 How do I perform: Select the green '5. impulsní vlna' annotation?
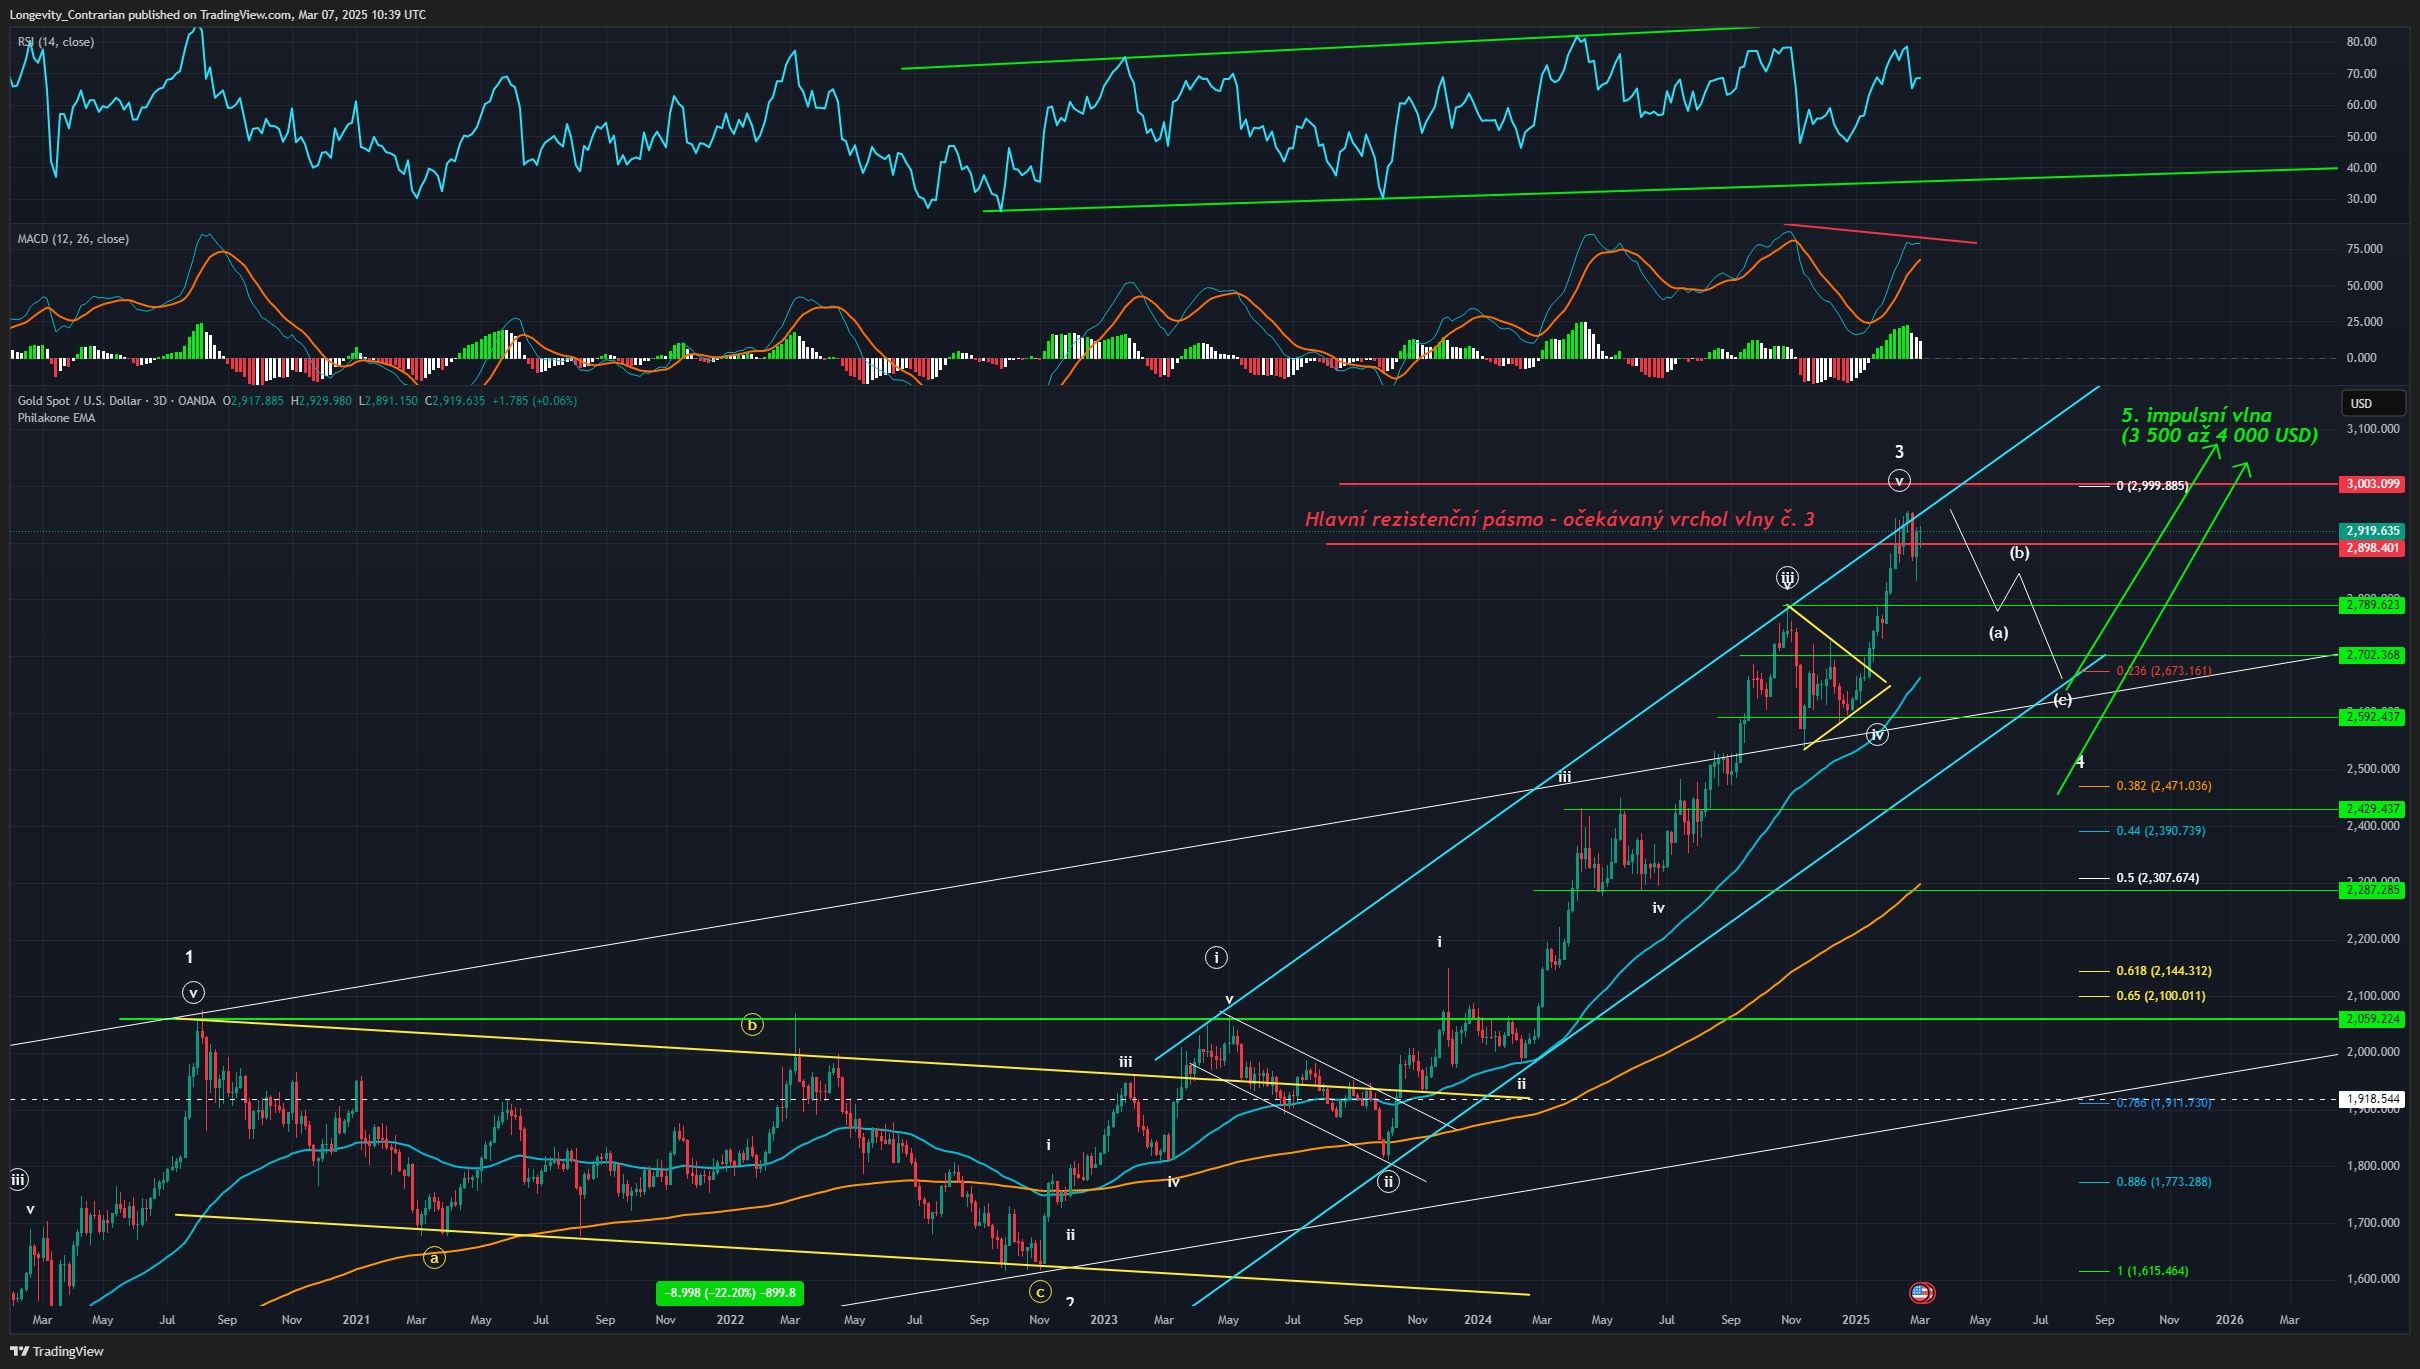[x=2219, y=425]
